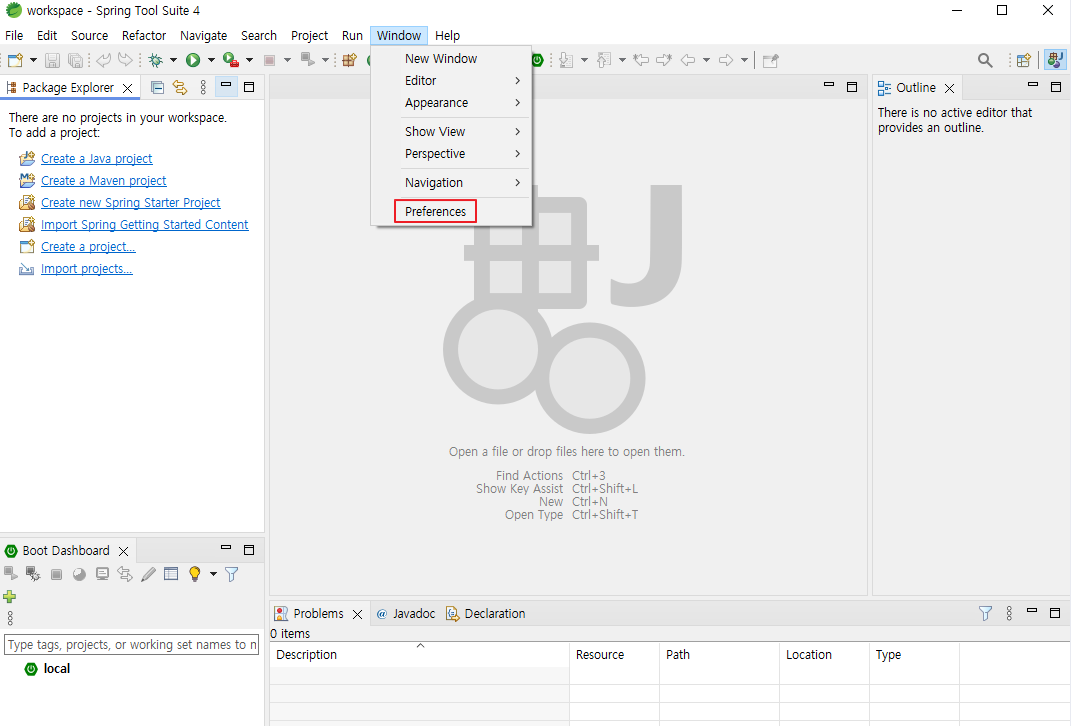This screenshot has height=726, width=1071.
Task: Open the Problems view menu dots
Action: (1009, 613)
